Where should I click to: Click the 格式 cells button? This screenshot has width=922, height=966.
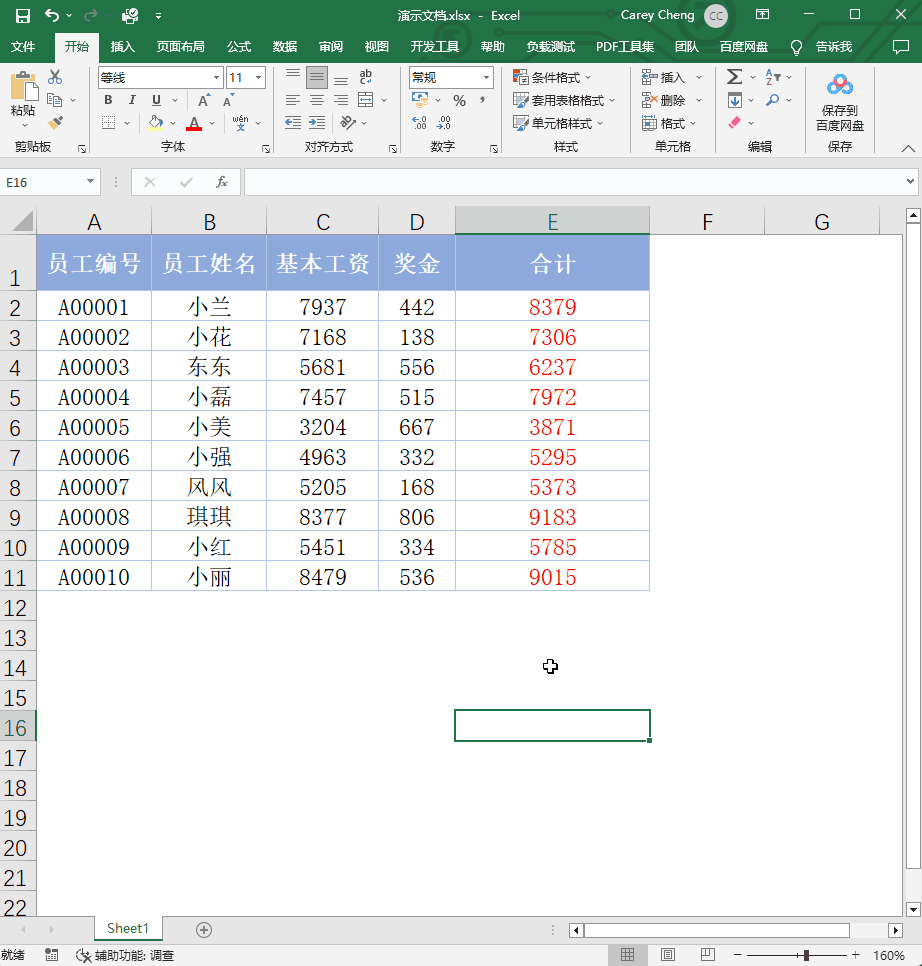(x=663, y=123)
